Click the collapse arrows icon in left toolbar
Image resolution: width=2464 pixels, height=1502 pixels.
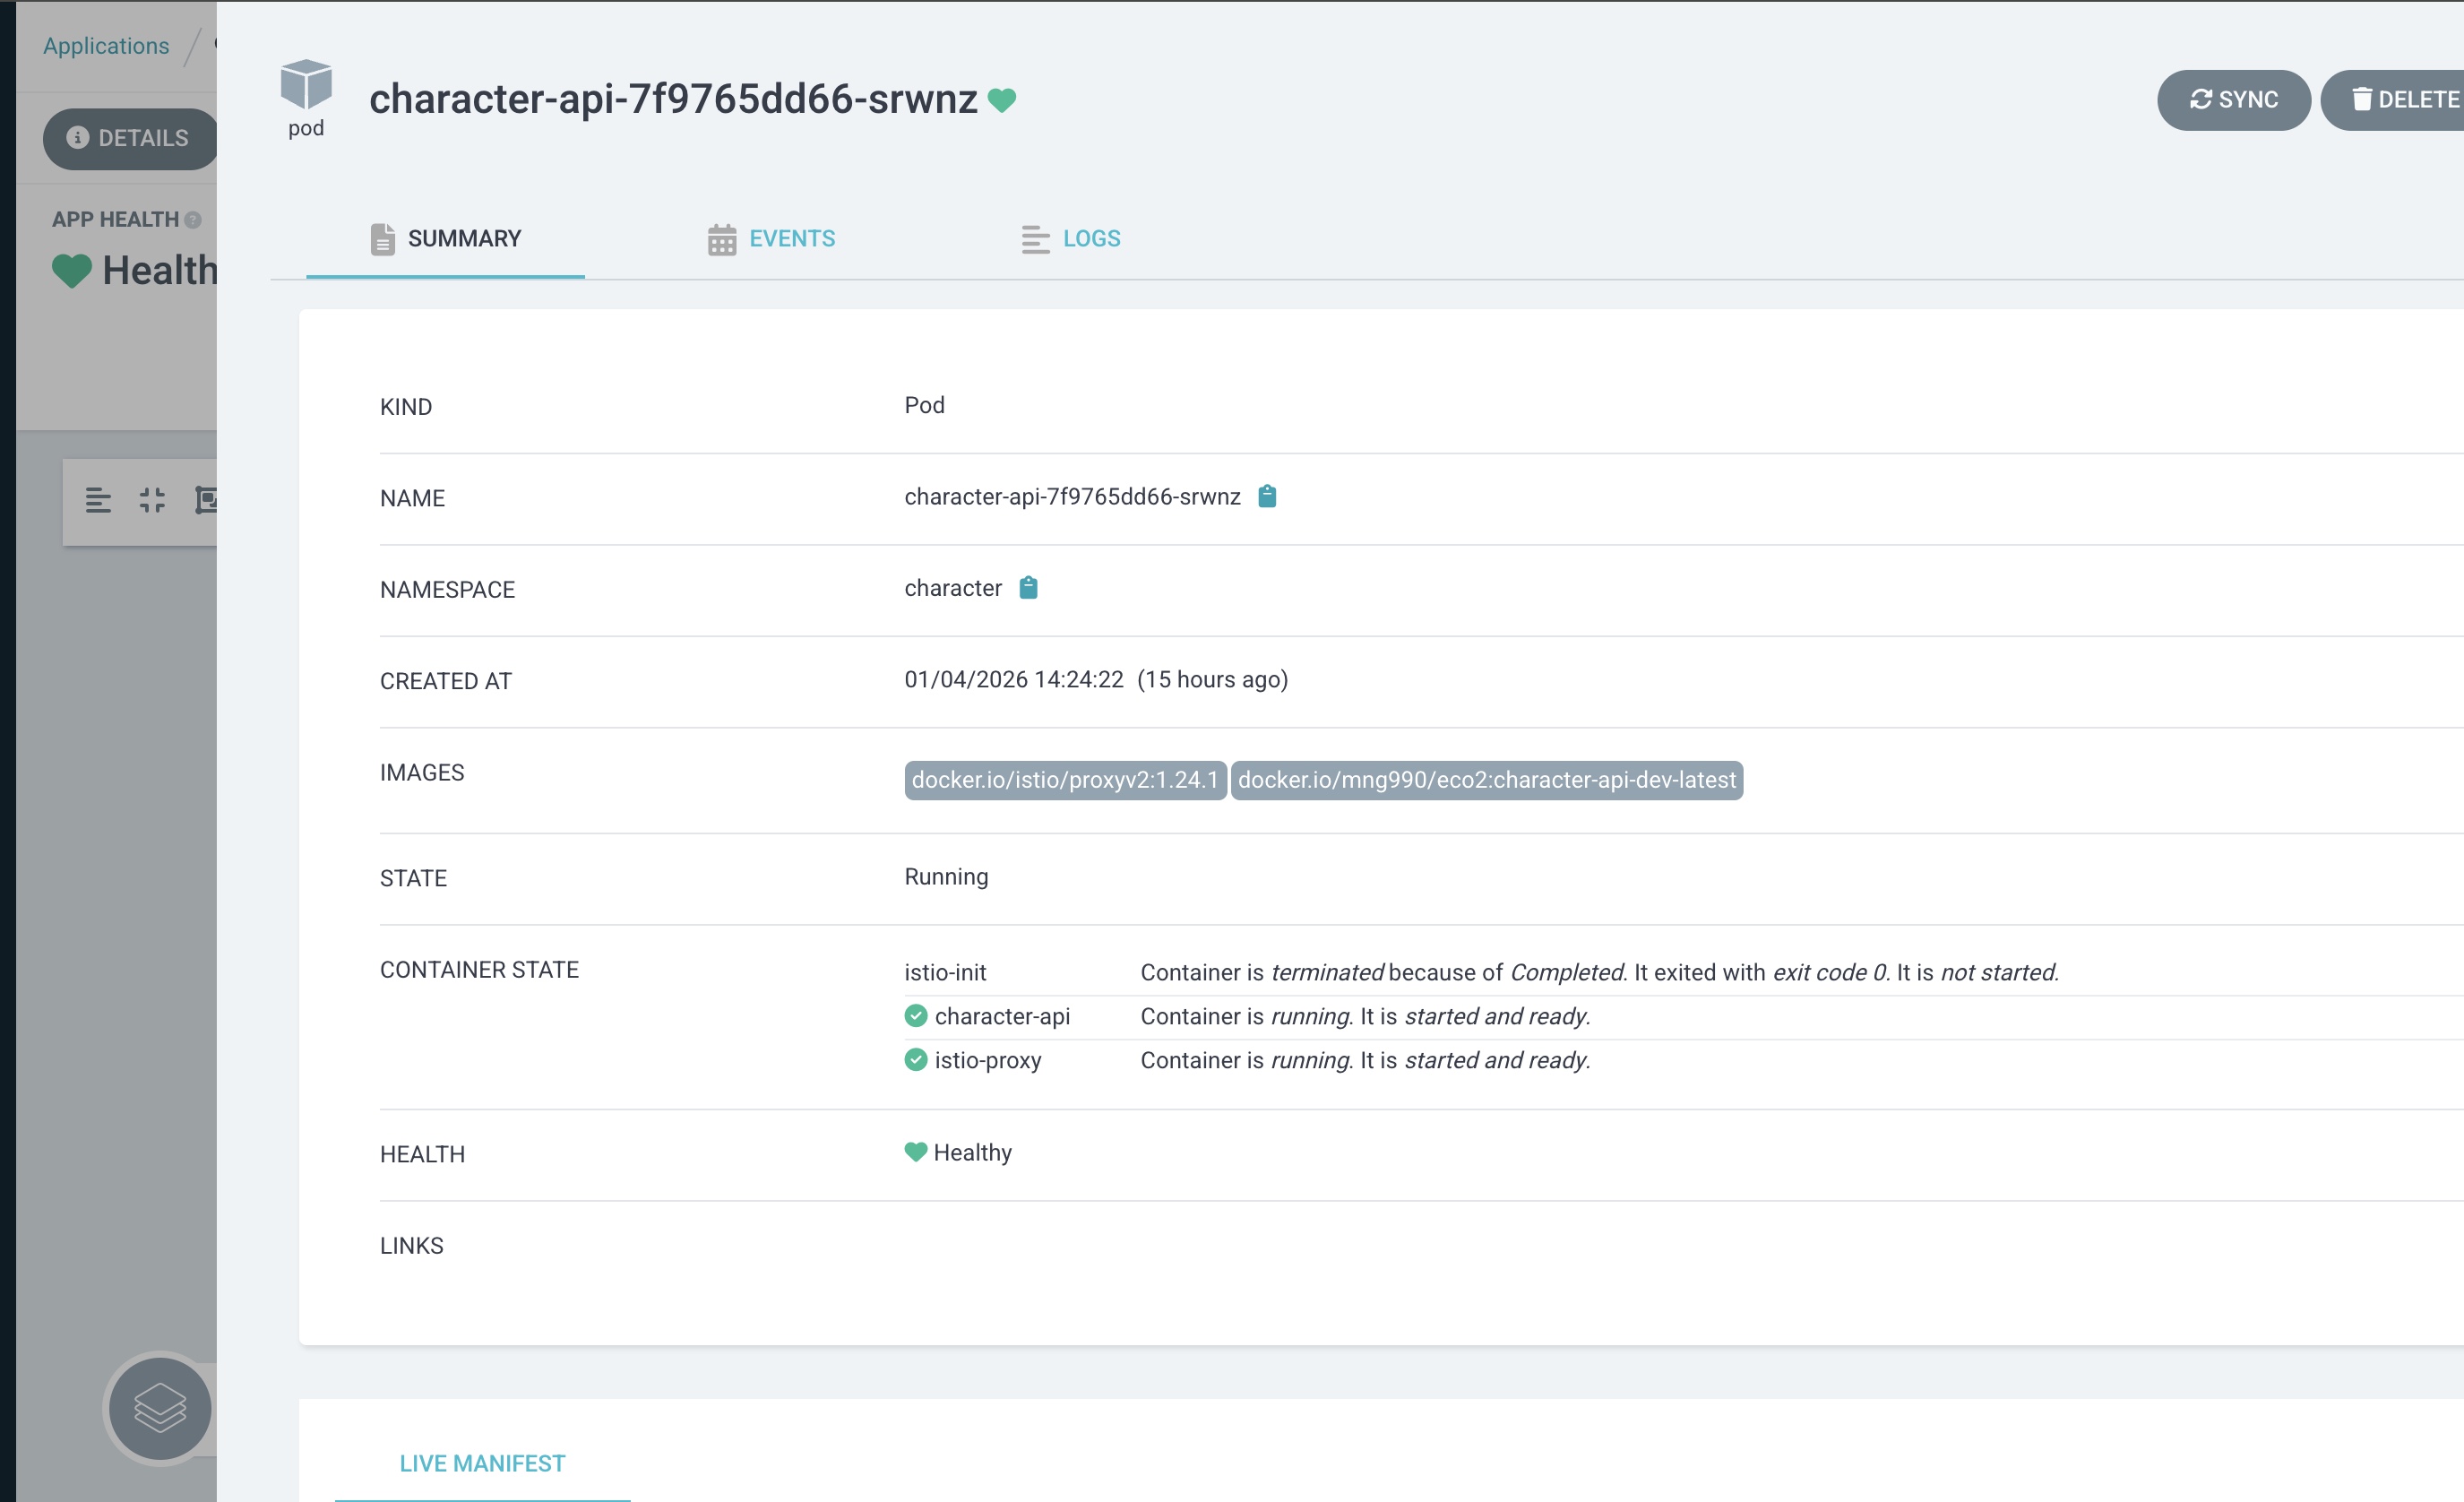(x=152, y=500)
